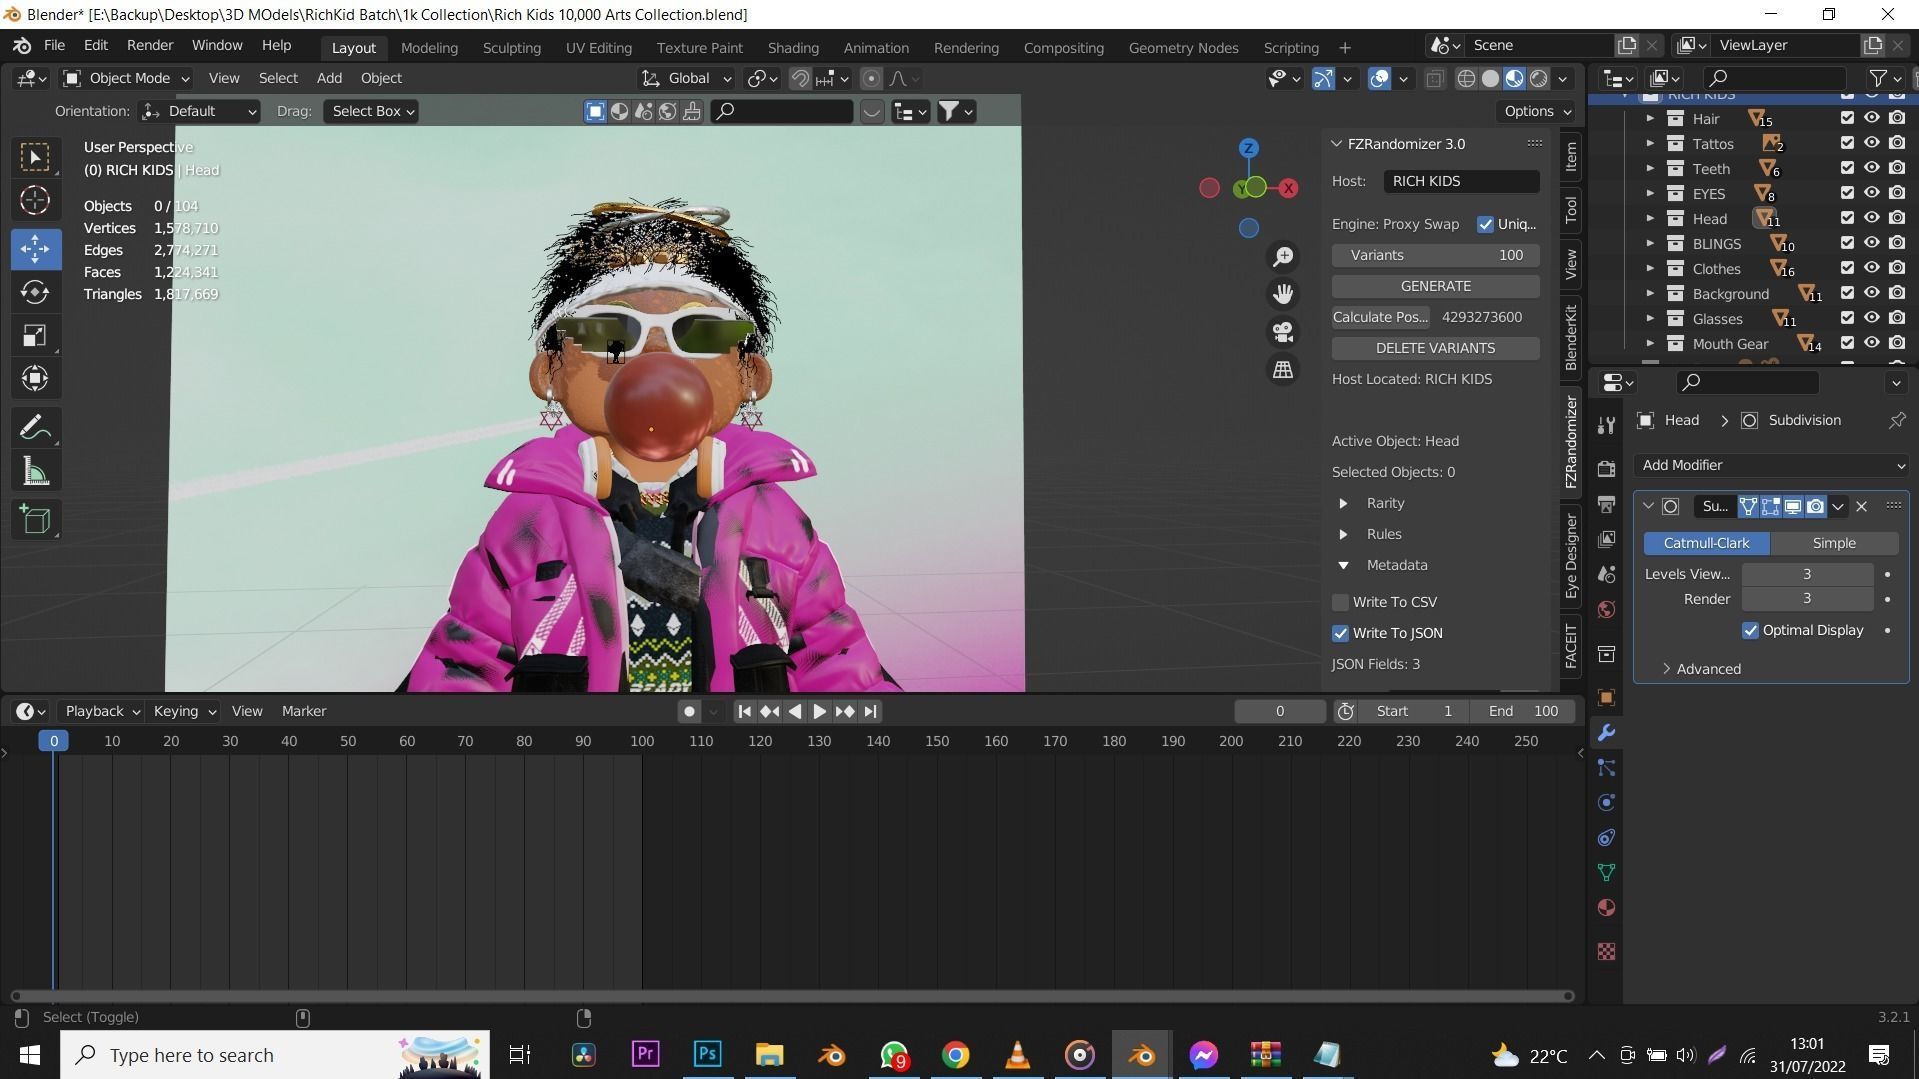Play the animation in reverse
The height and width of the screenshot is (1079, 1919).
[795, 711]
